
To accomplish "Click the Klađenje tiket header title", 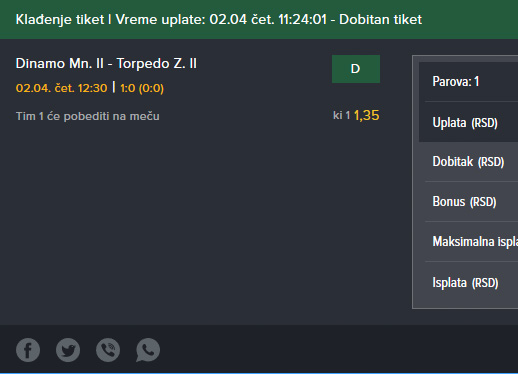I will tap(60, 20).
